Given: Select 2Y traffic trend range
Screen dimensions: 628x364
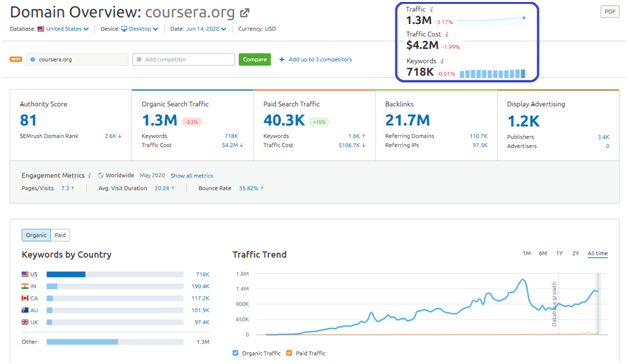Looking at the screenshot, I should [x=576, y=253].
